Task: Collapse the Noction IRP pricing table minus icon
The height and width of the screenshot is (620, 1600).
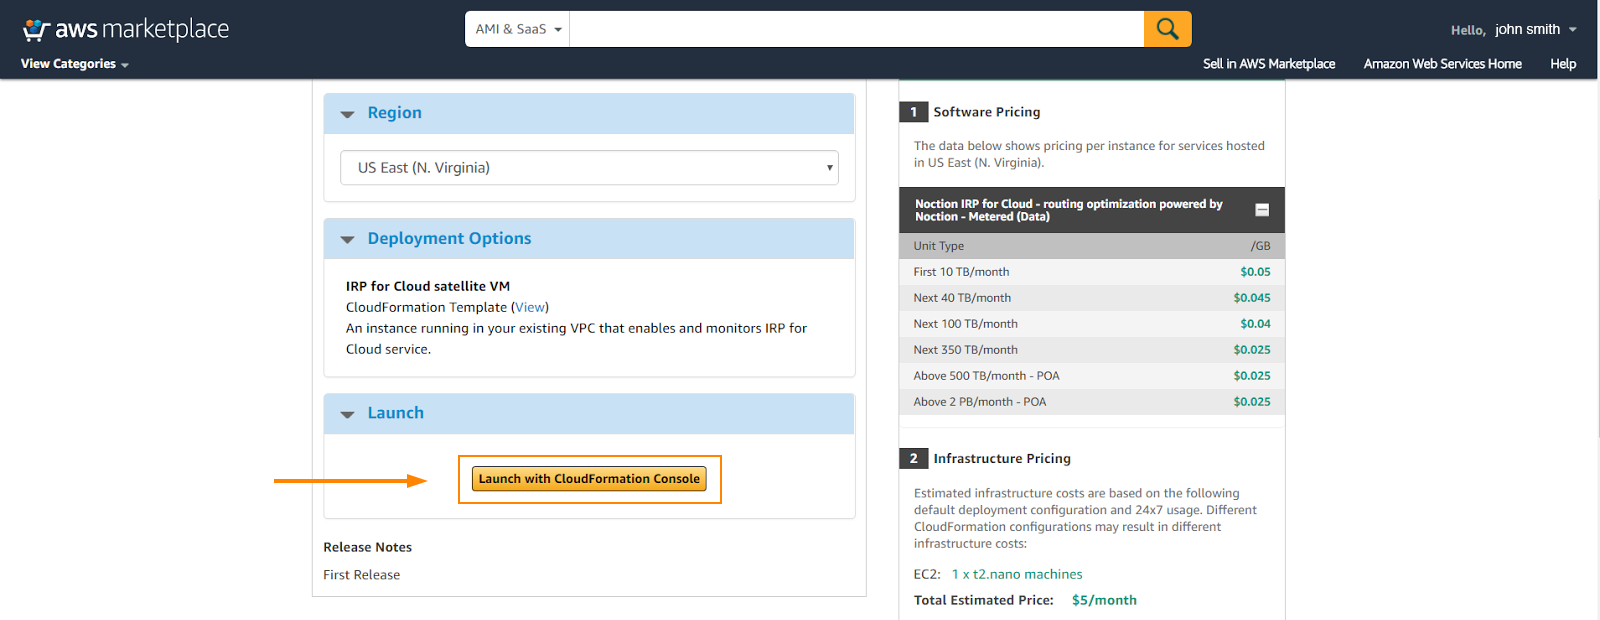Action: point(1262,210)
